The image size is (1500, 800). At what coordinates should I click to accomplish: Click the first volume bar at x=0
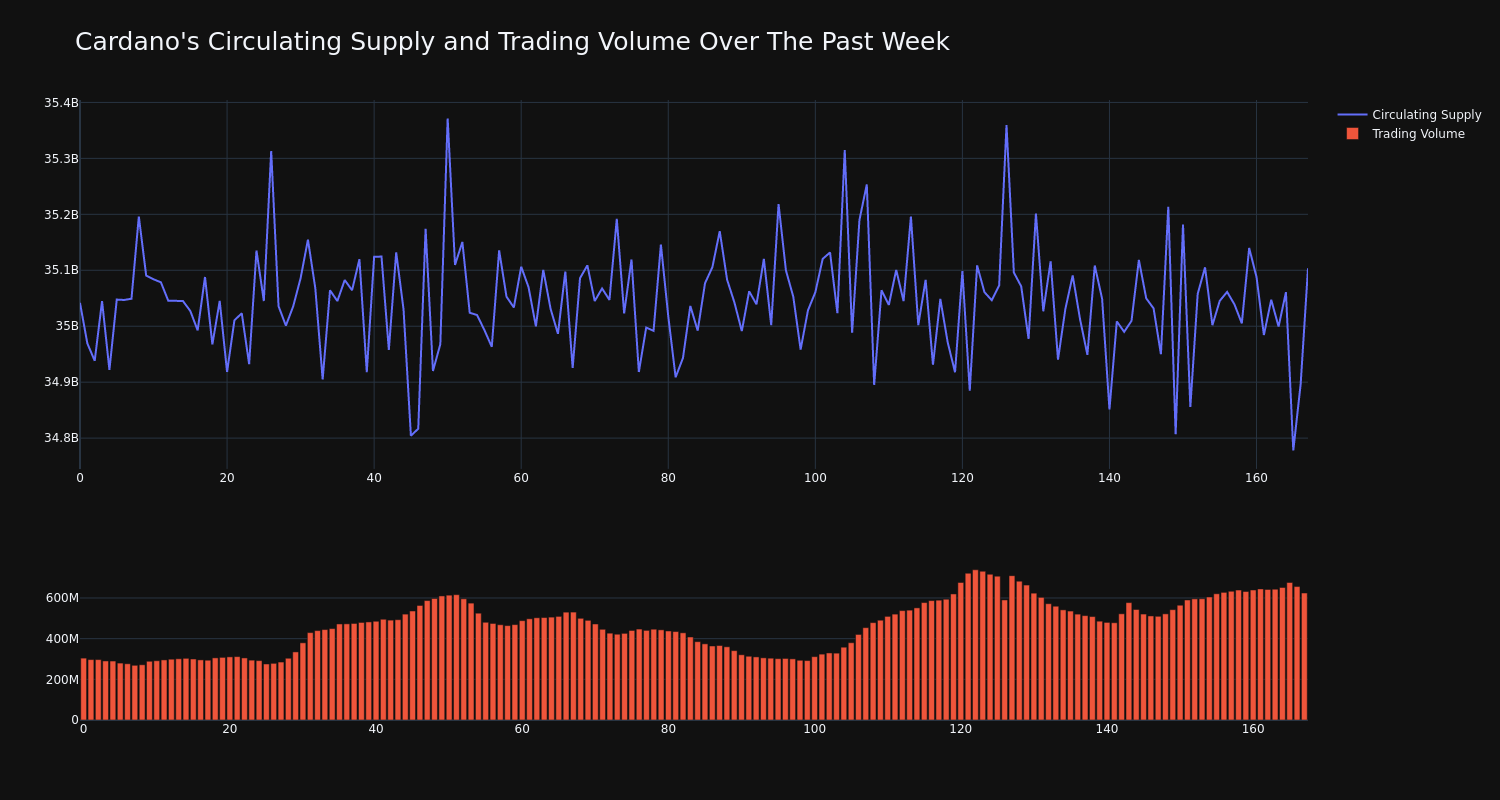[83, 689]
